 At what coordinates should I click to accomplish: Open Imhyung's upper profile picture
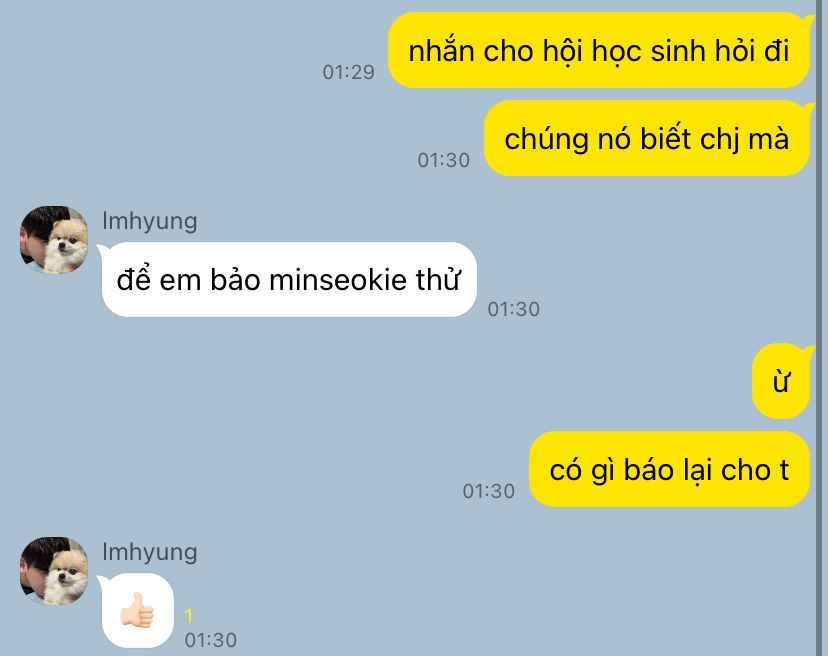(54, 240)
